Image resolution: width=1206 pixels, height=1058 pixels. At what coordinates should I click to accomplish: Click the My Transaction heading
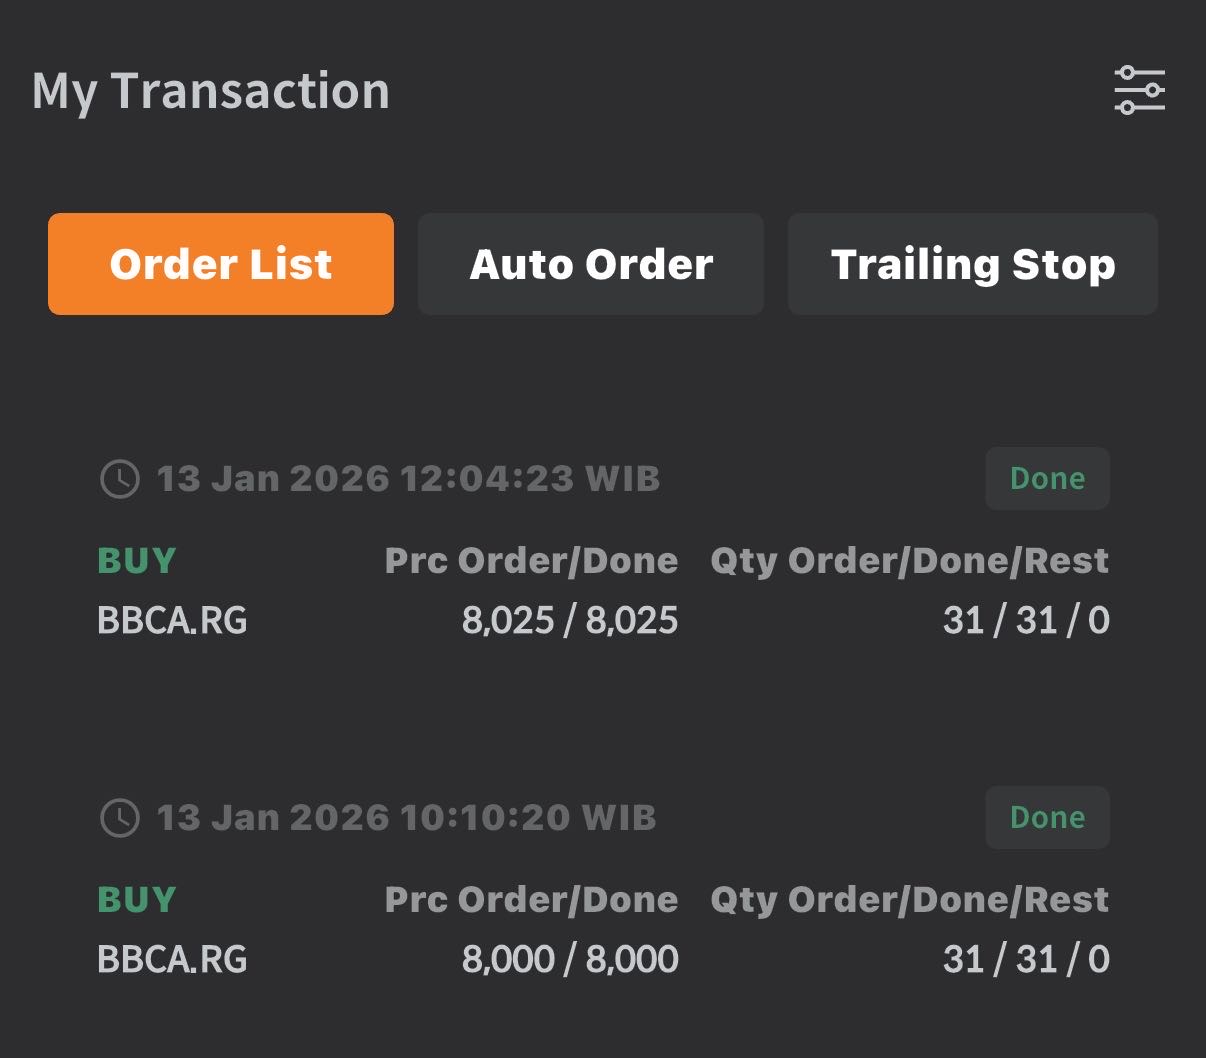point(211,91)
